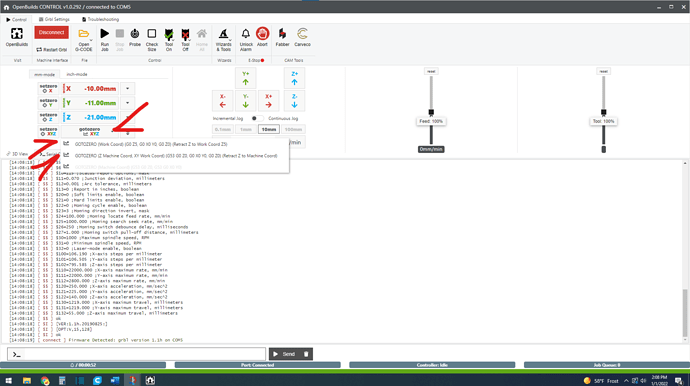The height and width of the screenshot is (386, 690).
Task: Select the inch-mode tab
Action: (x=77, y=74)
